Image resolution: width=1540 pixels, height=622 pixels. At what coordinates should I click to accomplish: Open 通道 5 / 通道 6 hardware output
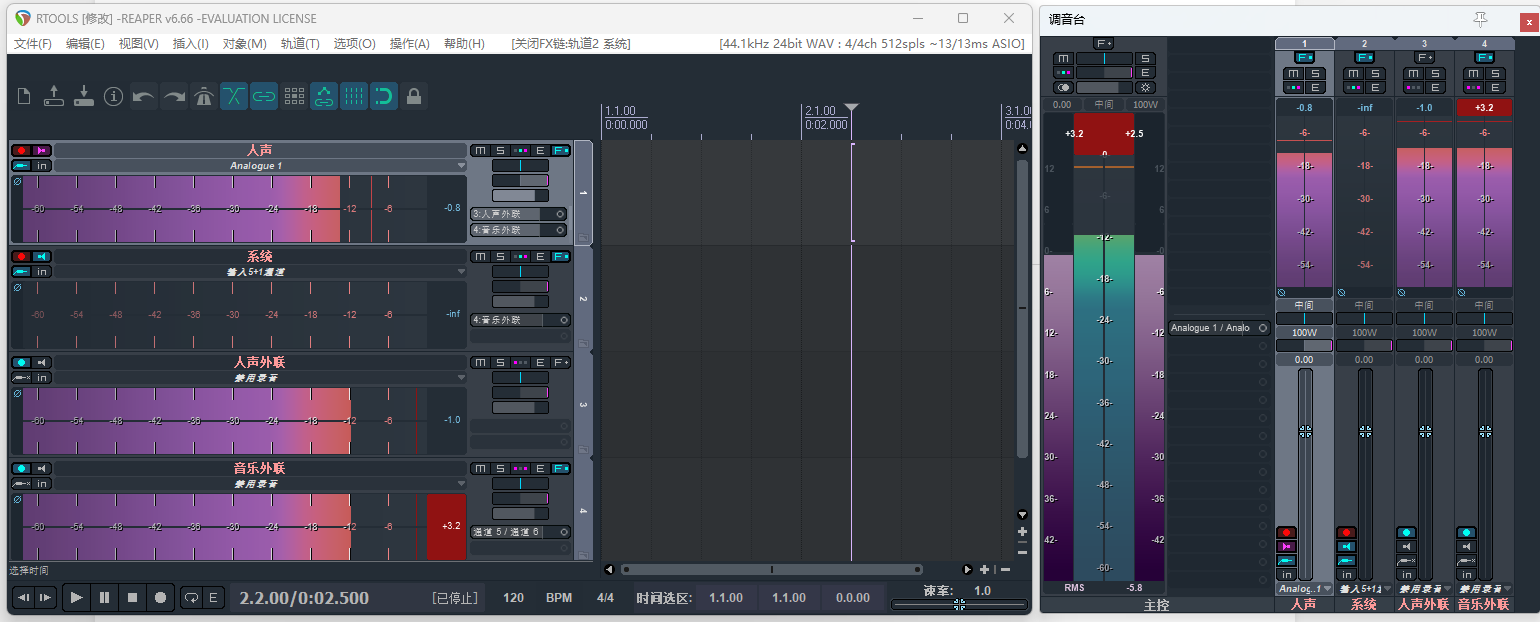pyautogui.click(x=520, y=532)
